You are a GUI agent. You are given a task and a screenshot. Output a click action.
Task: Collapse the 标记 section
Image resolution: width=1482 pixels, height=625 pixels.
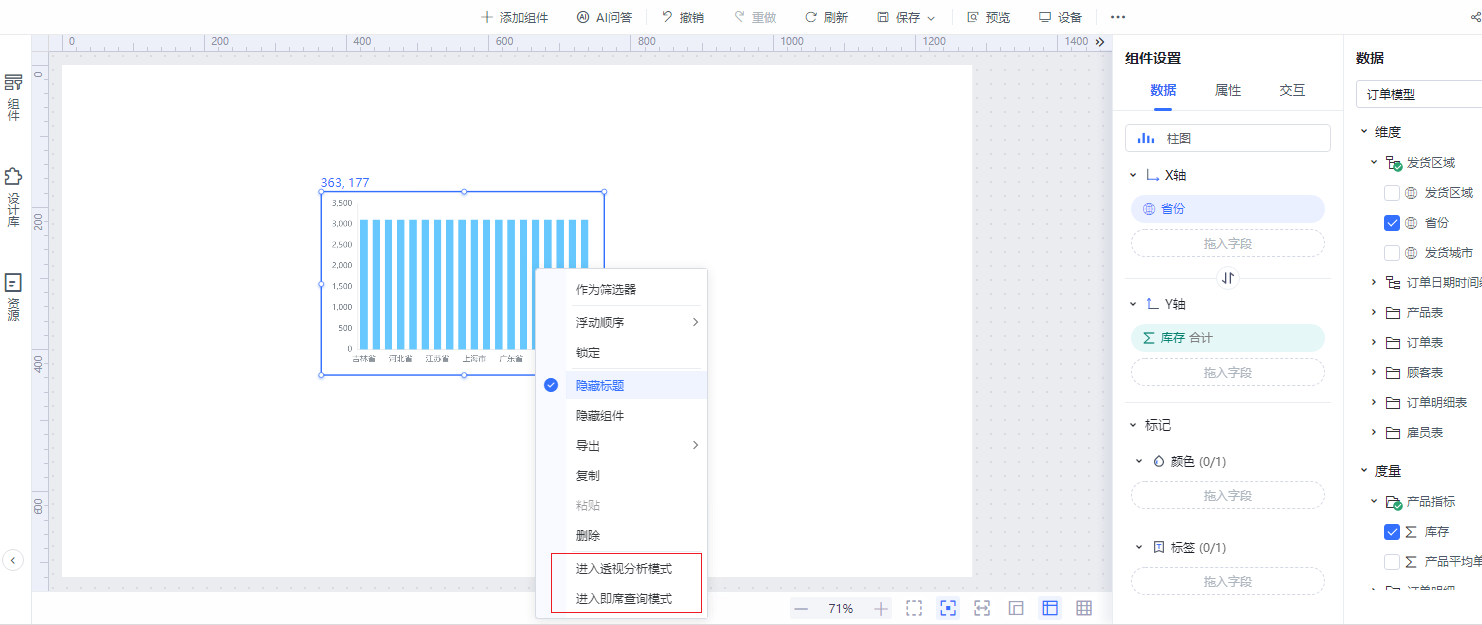click(x=1133, y=425)
